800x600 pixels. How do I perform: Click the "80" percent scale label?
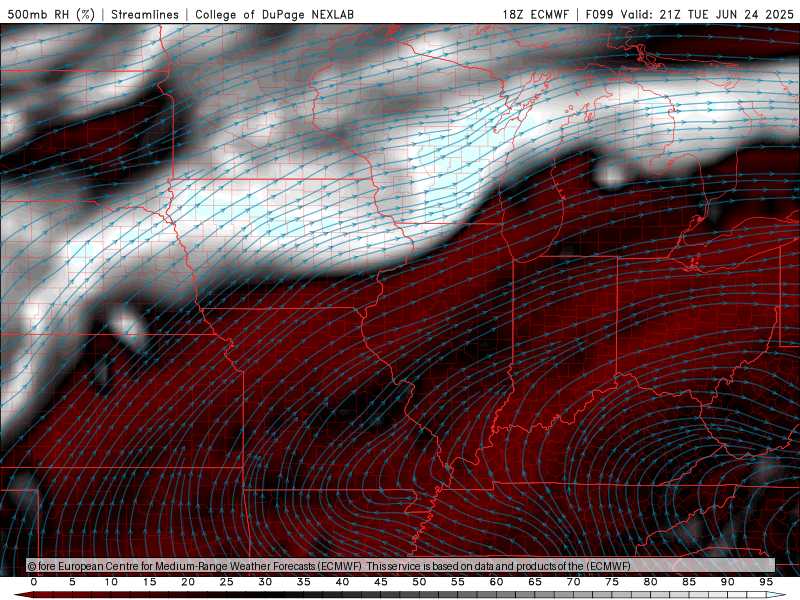coord(651,582)
